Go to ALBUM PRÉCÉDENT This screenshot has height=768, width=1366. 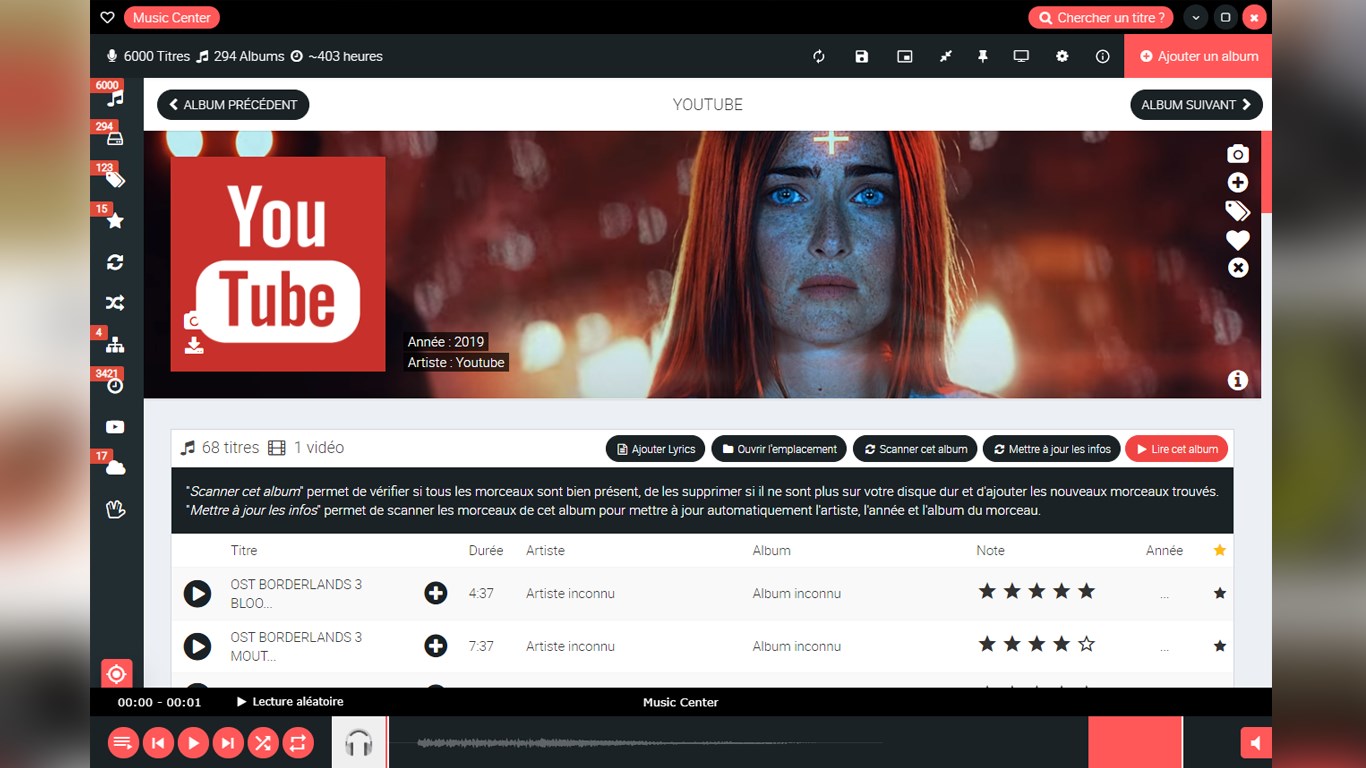click(x=233, y=105)
